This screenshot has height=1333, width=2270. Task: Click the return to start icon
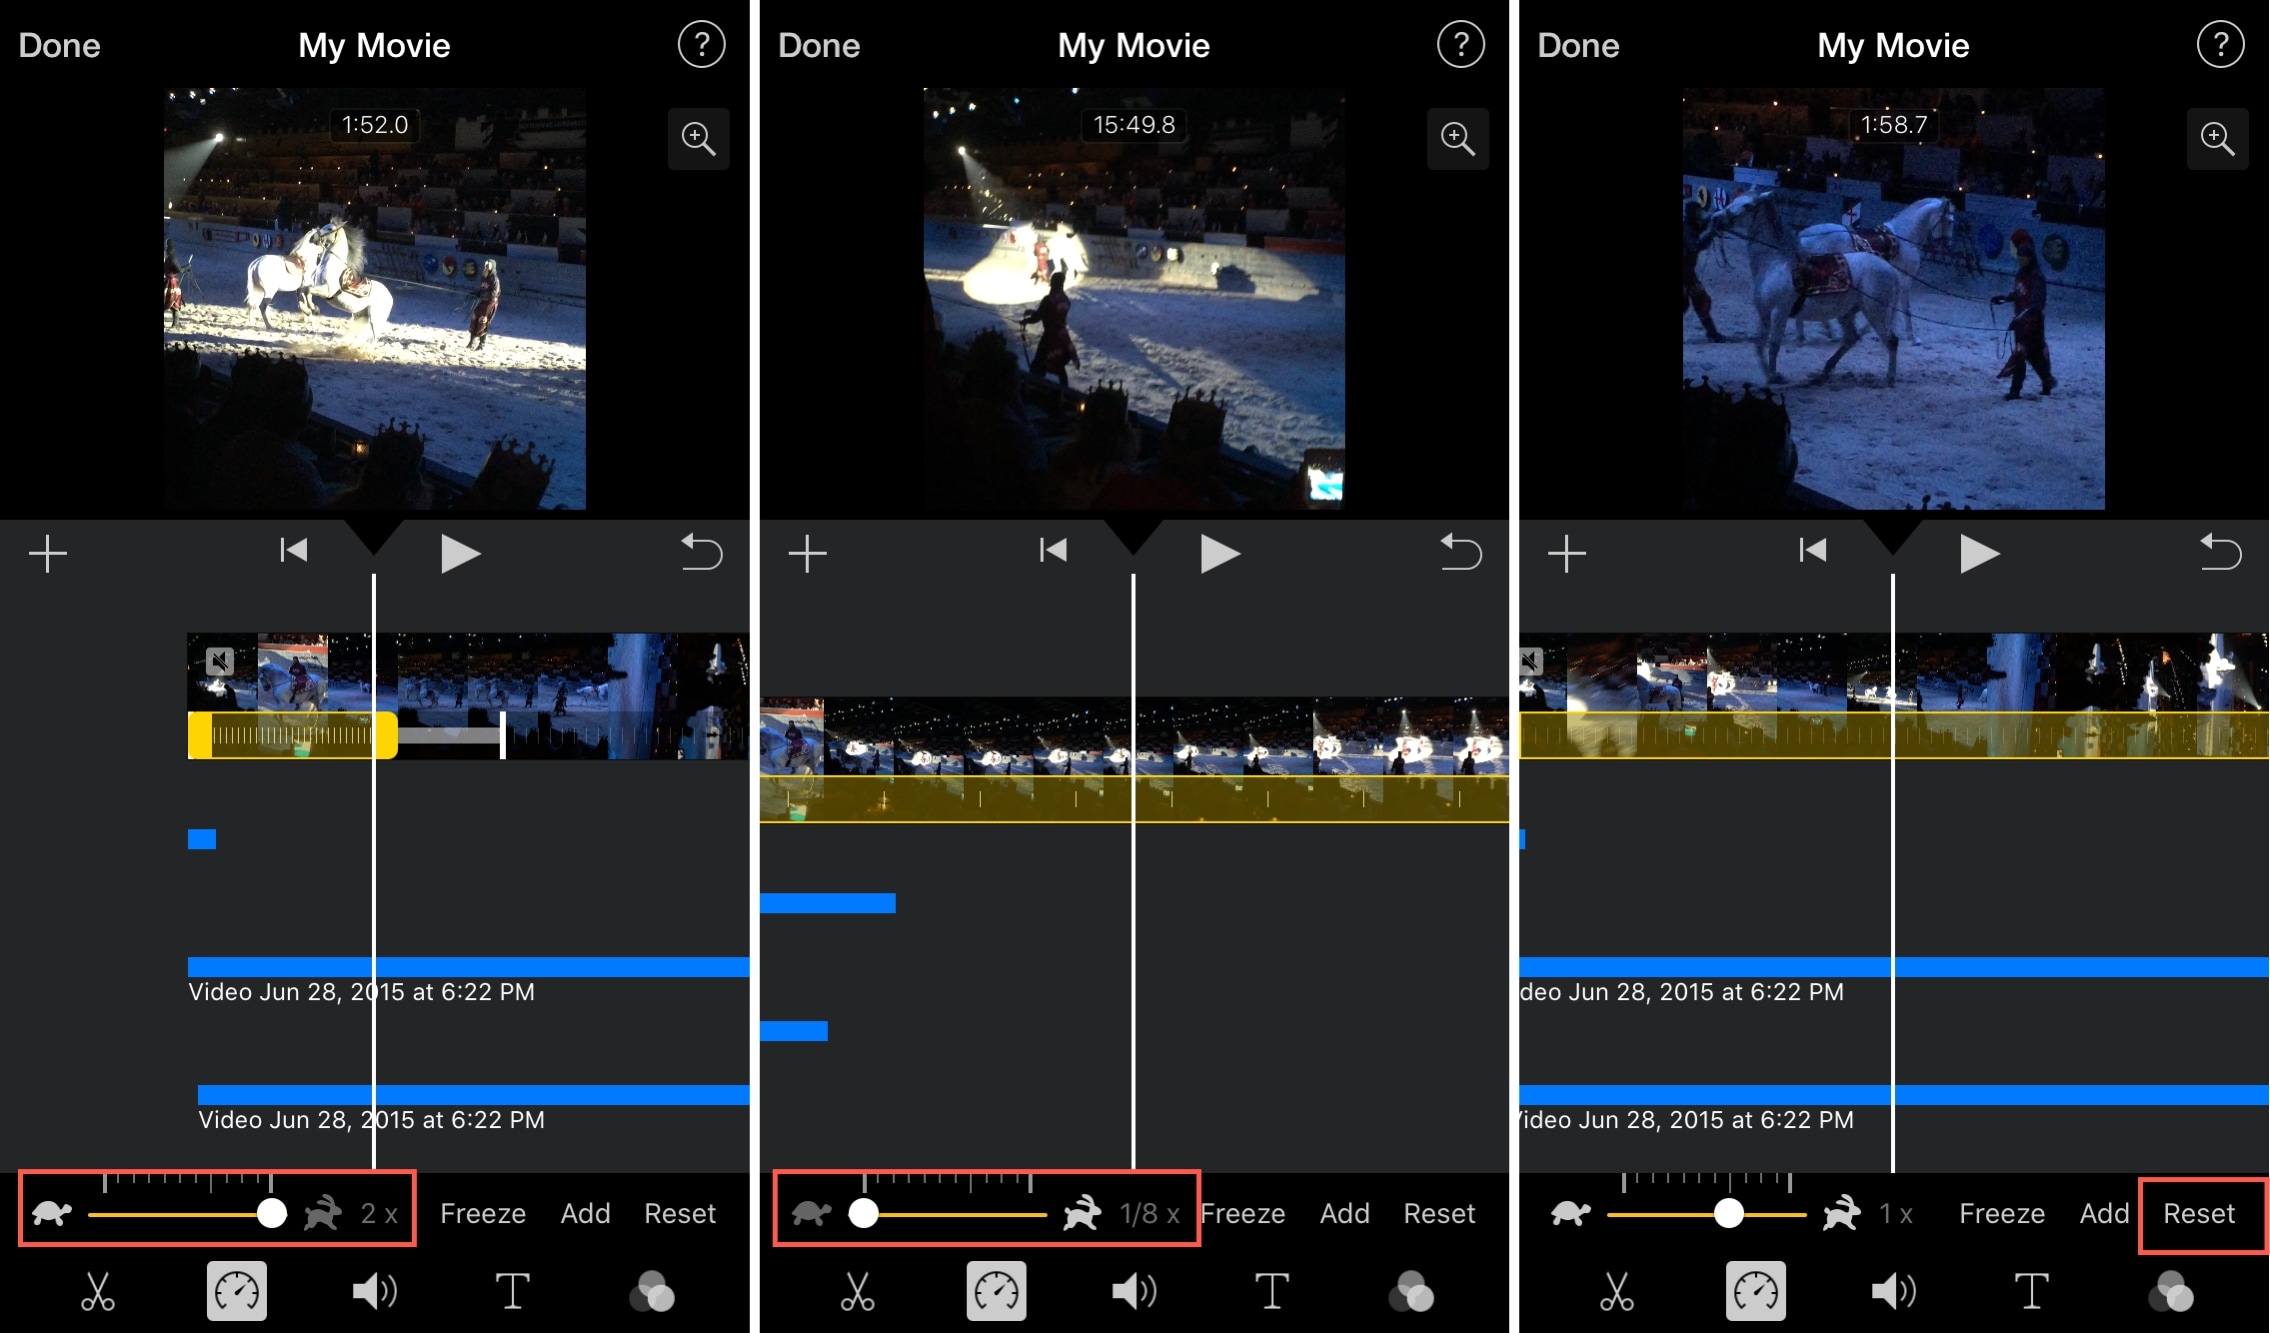point(290,551)
